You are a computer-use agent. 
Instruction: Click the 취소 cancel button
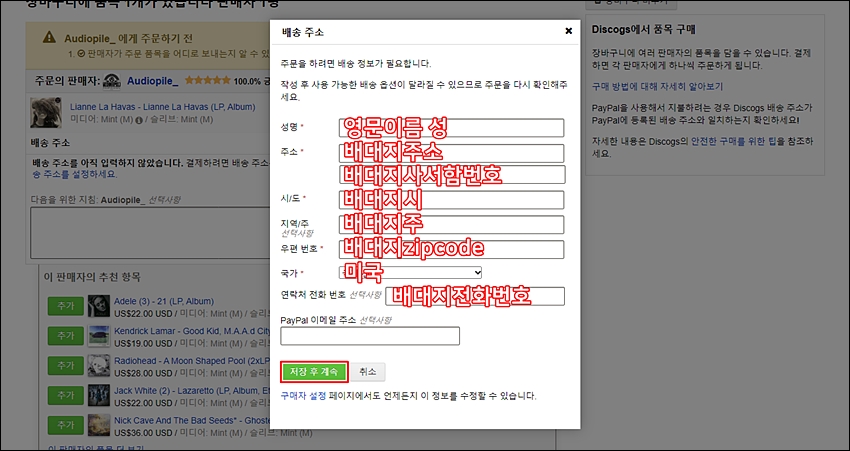coord(368,372)
